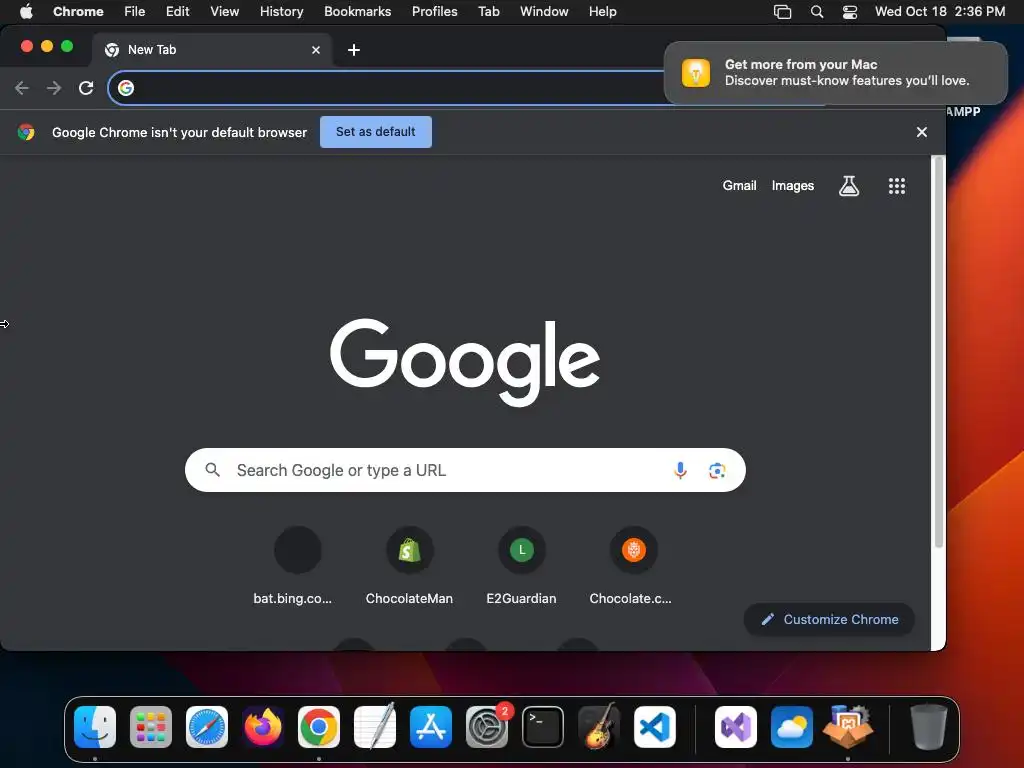Open the Profiles menu
The image size is (1024, 768).
(x=434, y=12)
